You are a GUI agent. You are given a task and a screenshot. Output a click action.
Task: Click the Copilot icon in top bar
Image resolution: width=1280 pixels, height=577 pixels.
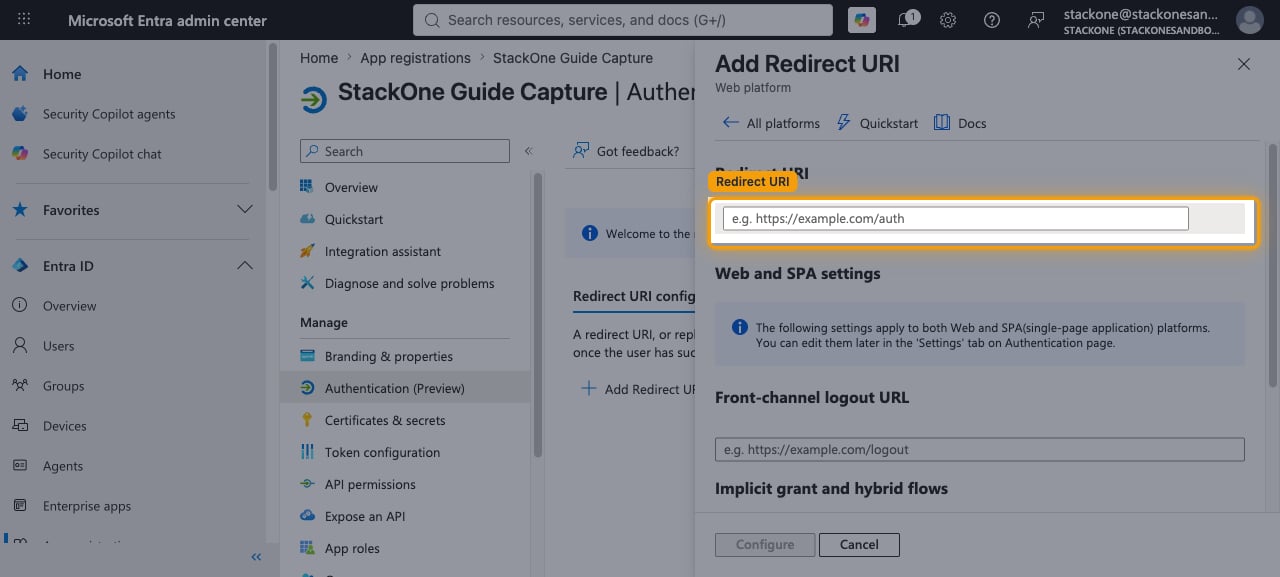[x=860, y=20]
